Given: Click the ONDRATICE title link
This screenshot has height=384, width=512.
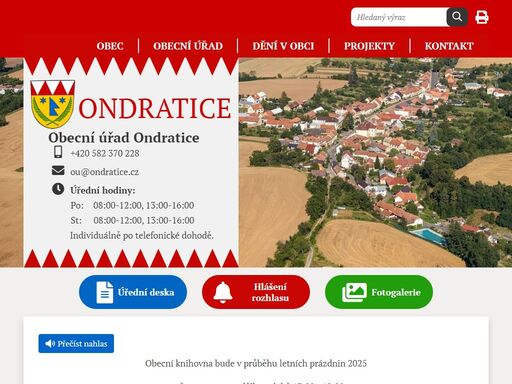Looking at the screenshot, I should tap(155, 108).
